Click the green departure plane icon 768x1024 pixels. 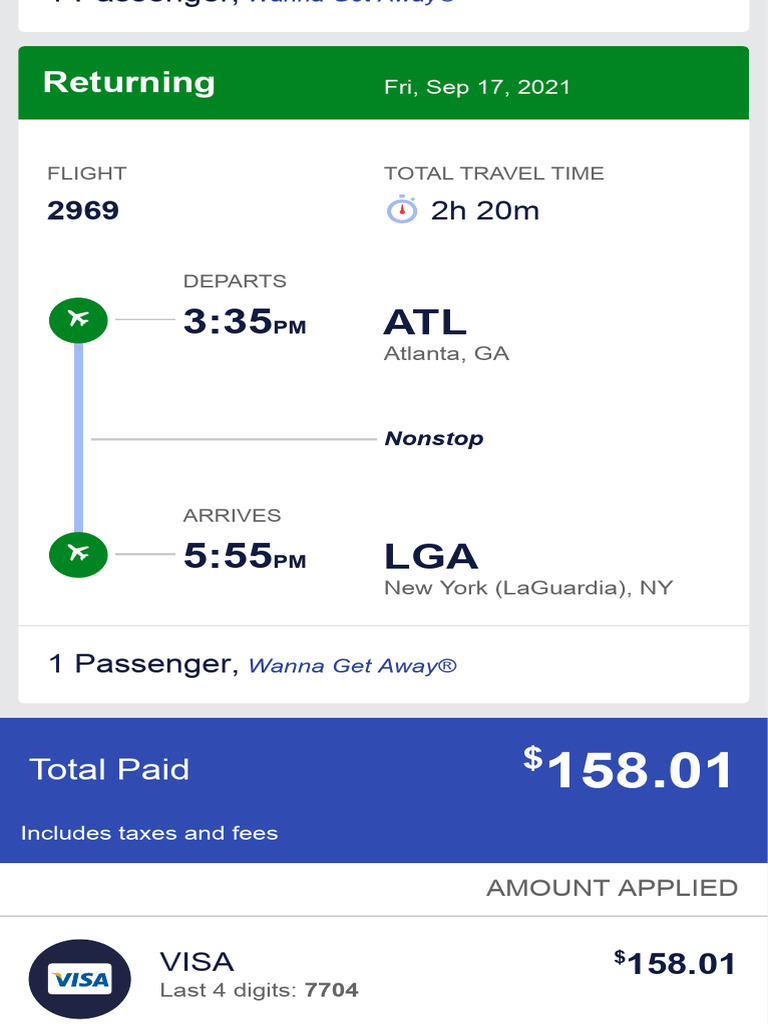[x=78, y=320]
